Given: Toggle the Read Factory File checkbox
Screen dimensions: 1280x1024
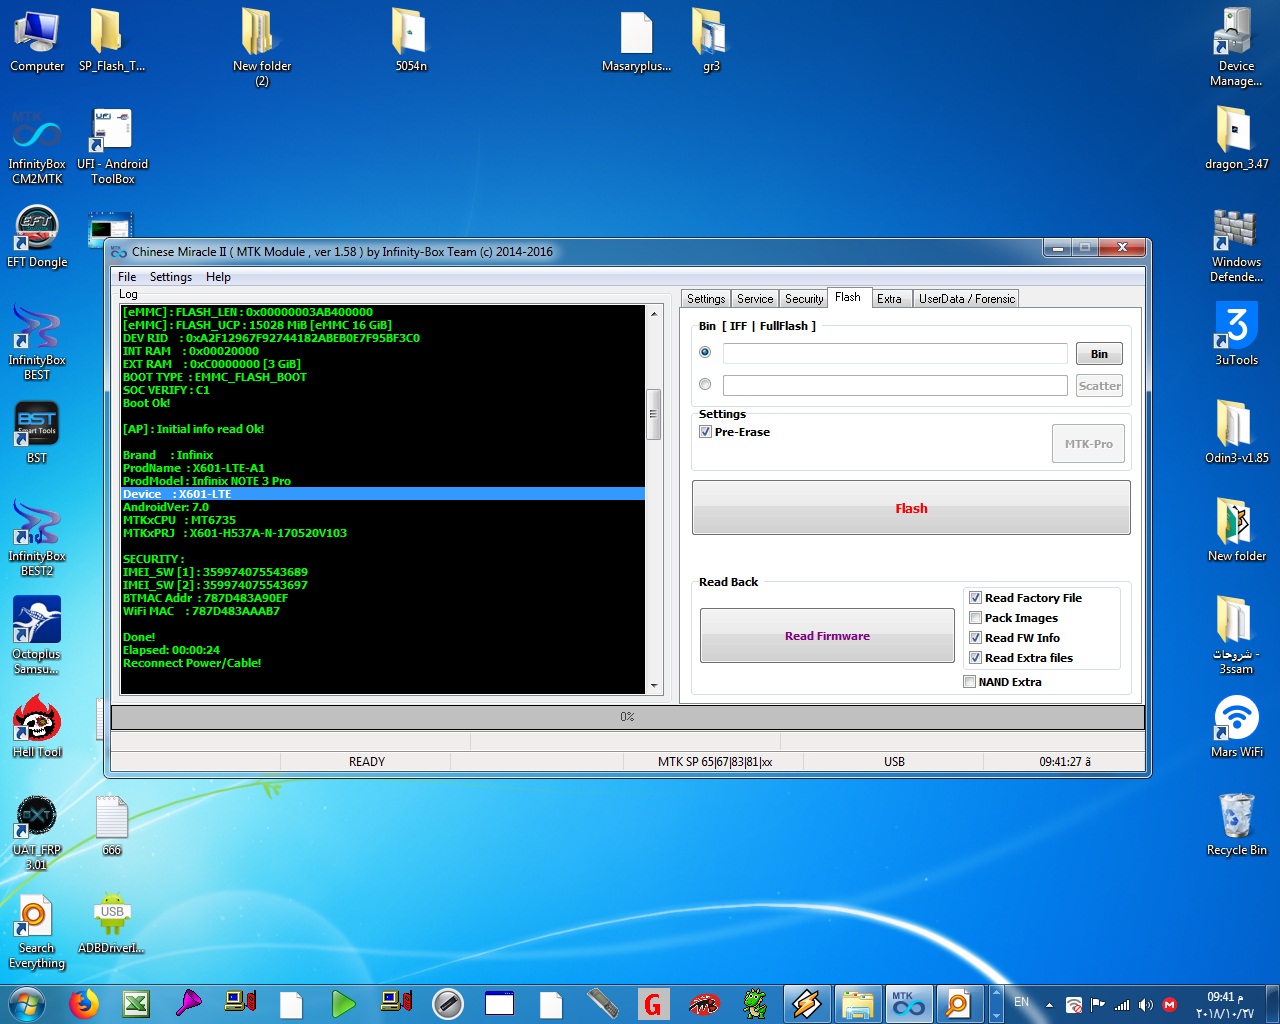Looking at the screenshot, I should pos(975,598).
